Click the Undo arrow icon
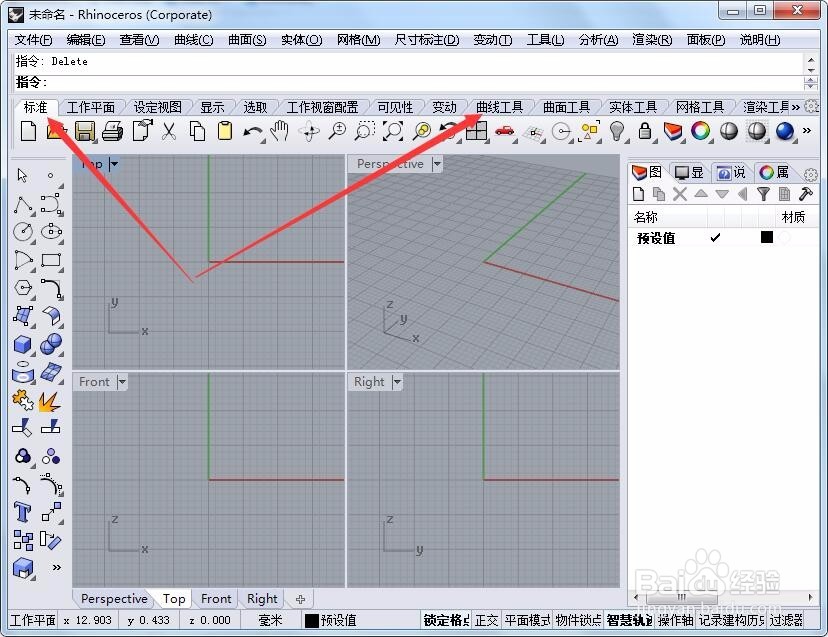828x637 pixels. (253, 131)
